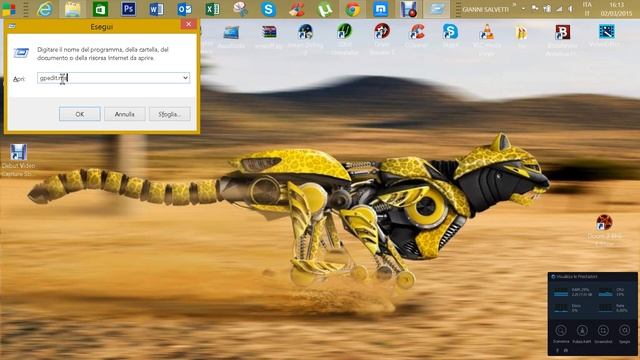The image size is (640, 360).
Task: Click the Spegni power button in widget
Action: [624, 333]
